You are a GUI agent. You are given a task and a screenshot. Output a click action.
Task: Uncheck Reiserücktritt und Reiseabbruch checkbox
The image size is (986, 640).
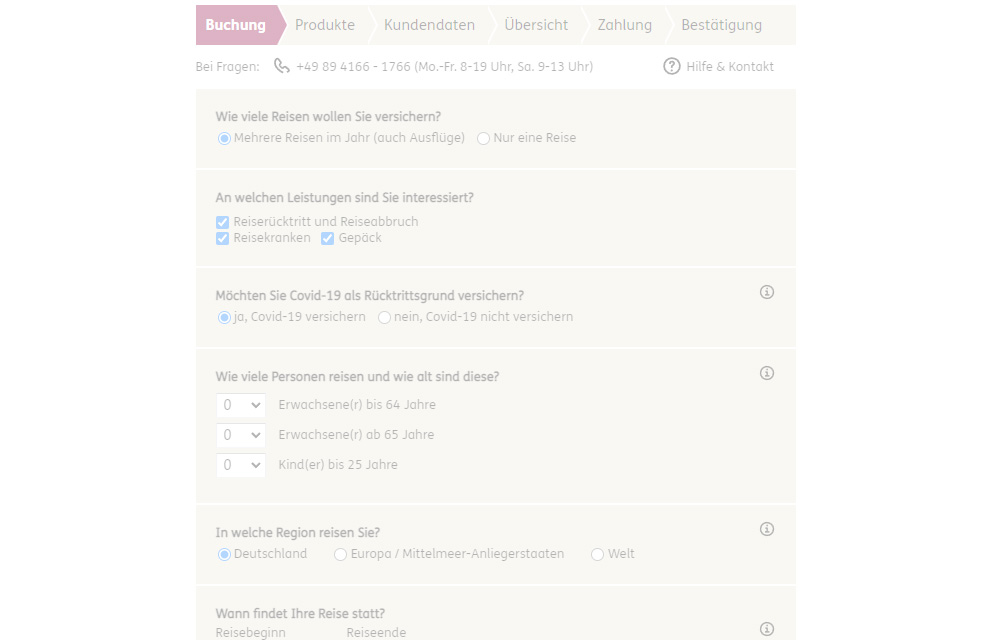click(223, 222)
